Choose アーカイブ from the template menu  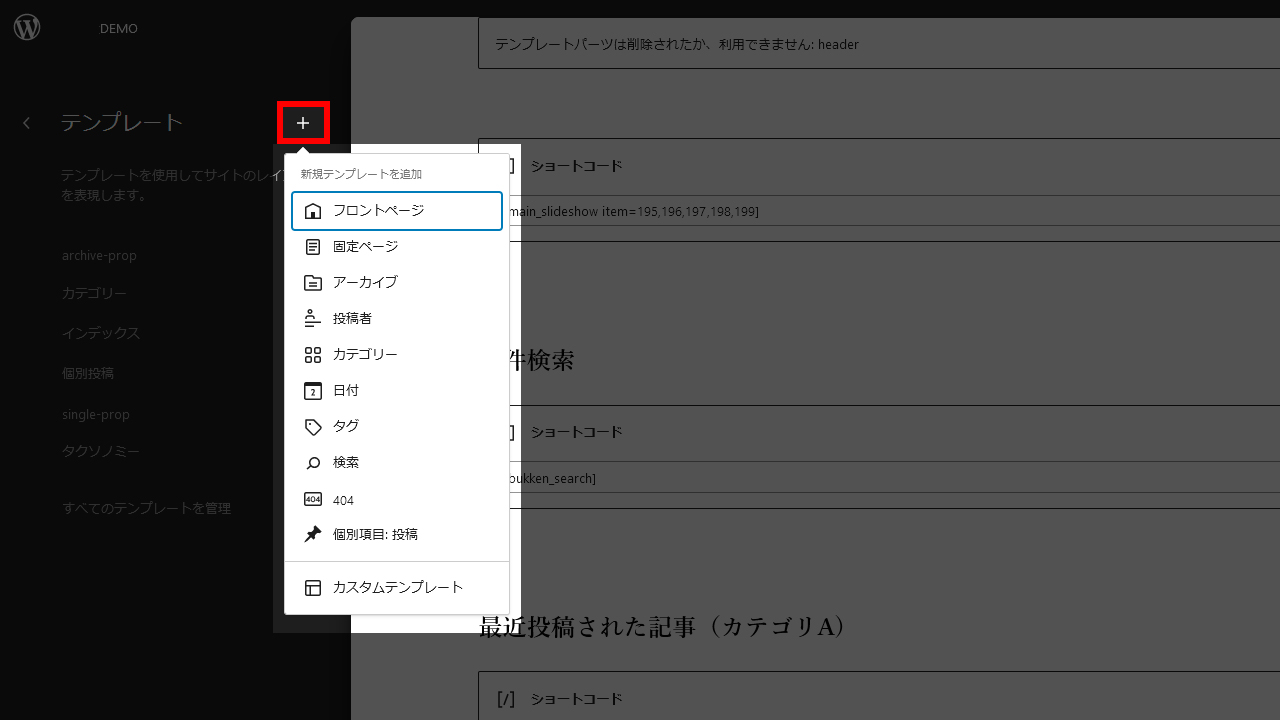pos(397,283)
